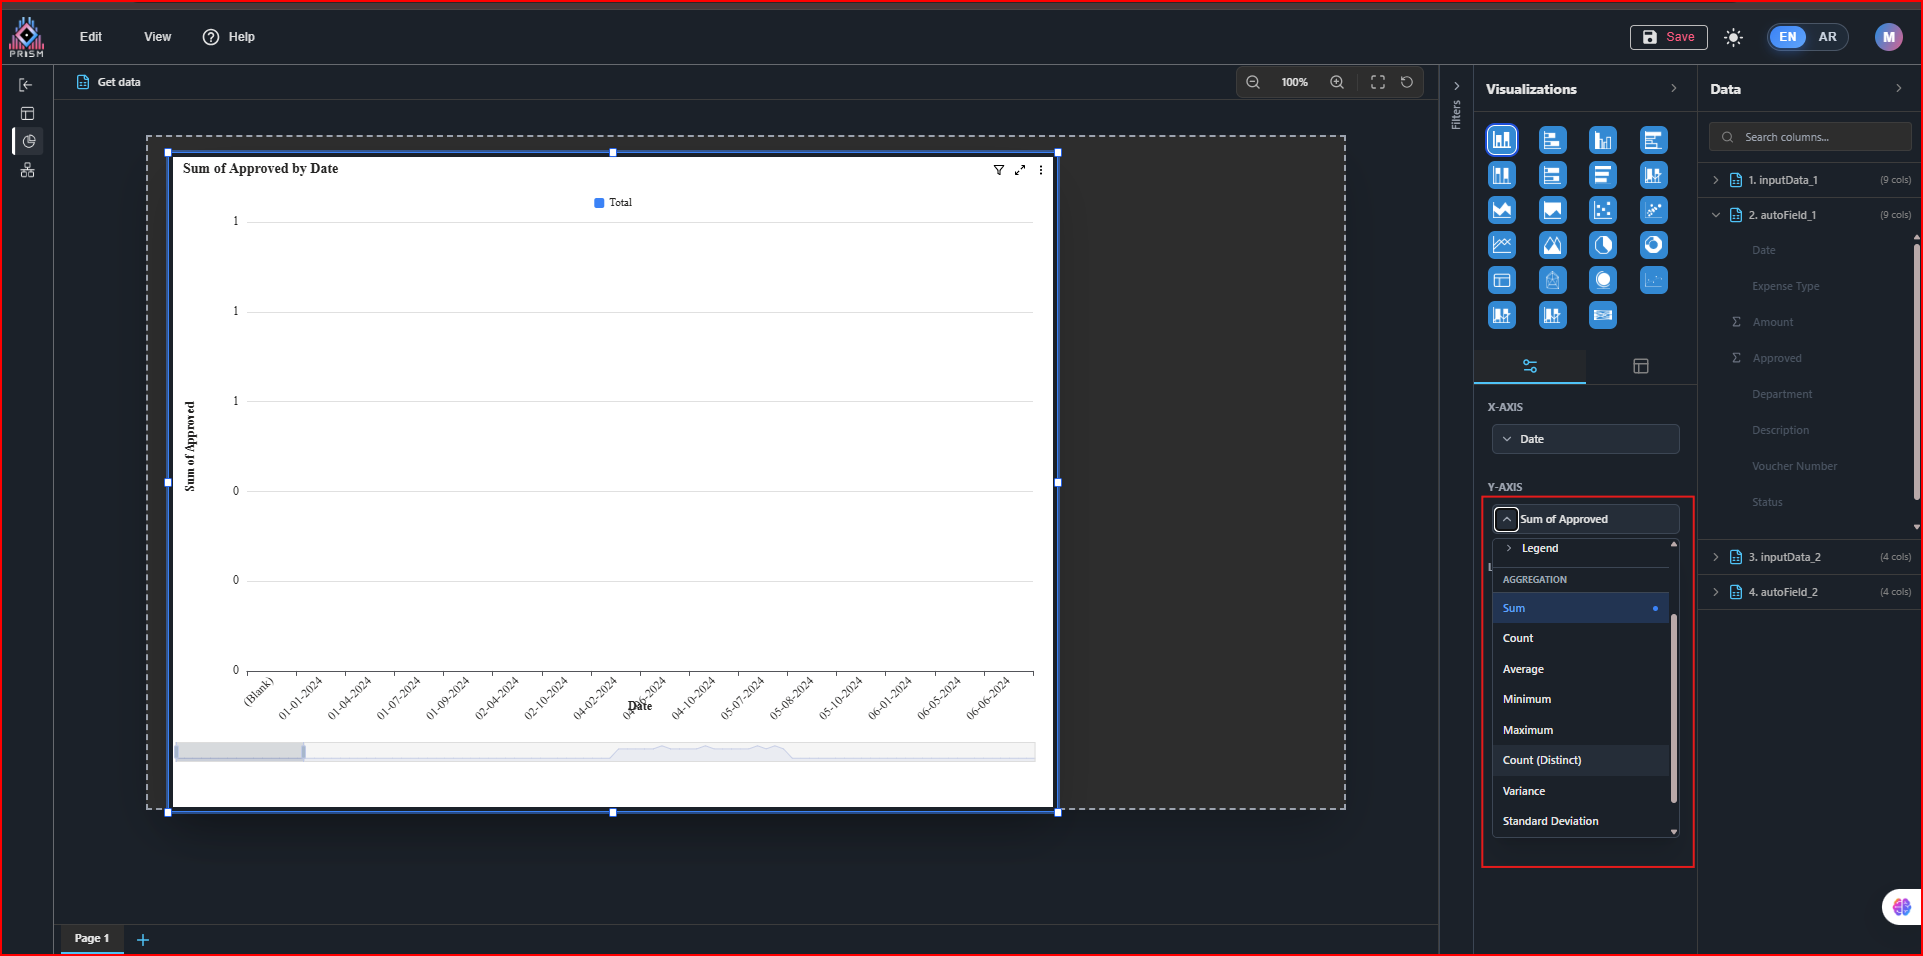Open the filter icon on the chart

(x=998, y=170)
